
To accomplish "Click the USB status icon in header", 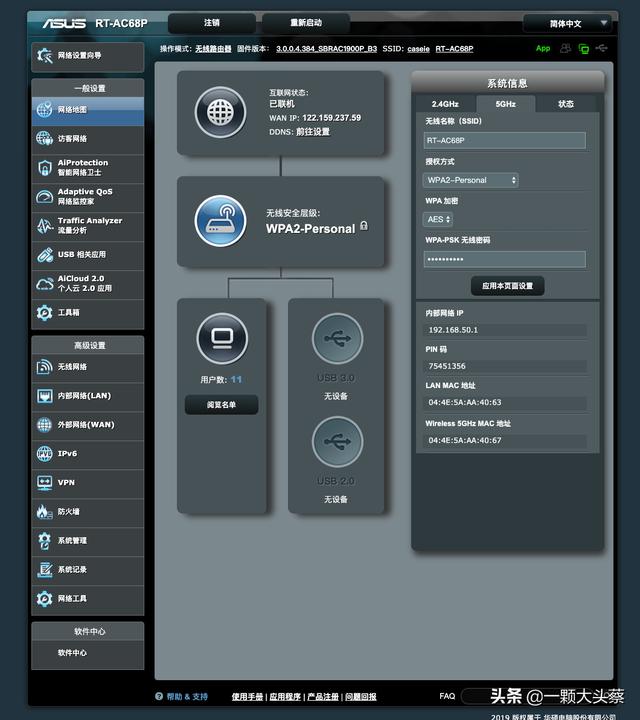I will pos(601,48).
